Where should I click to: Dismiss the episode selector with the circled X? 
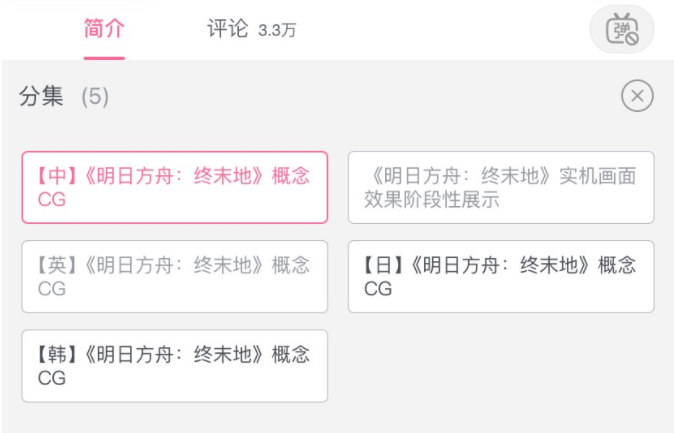[x=637, y=95]
